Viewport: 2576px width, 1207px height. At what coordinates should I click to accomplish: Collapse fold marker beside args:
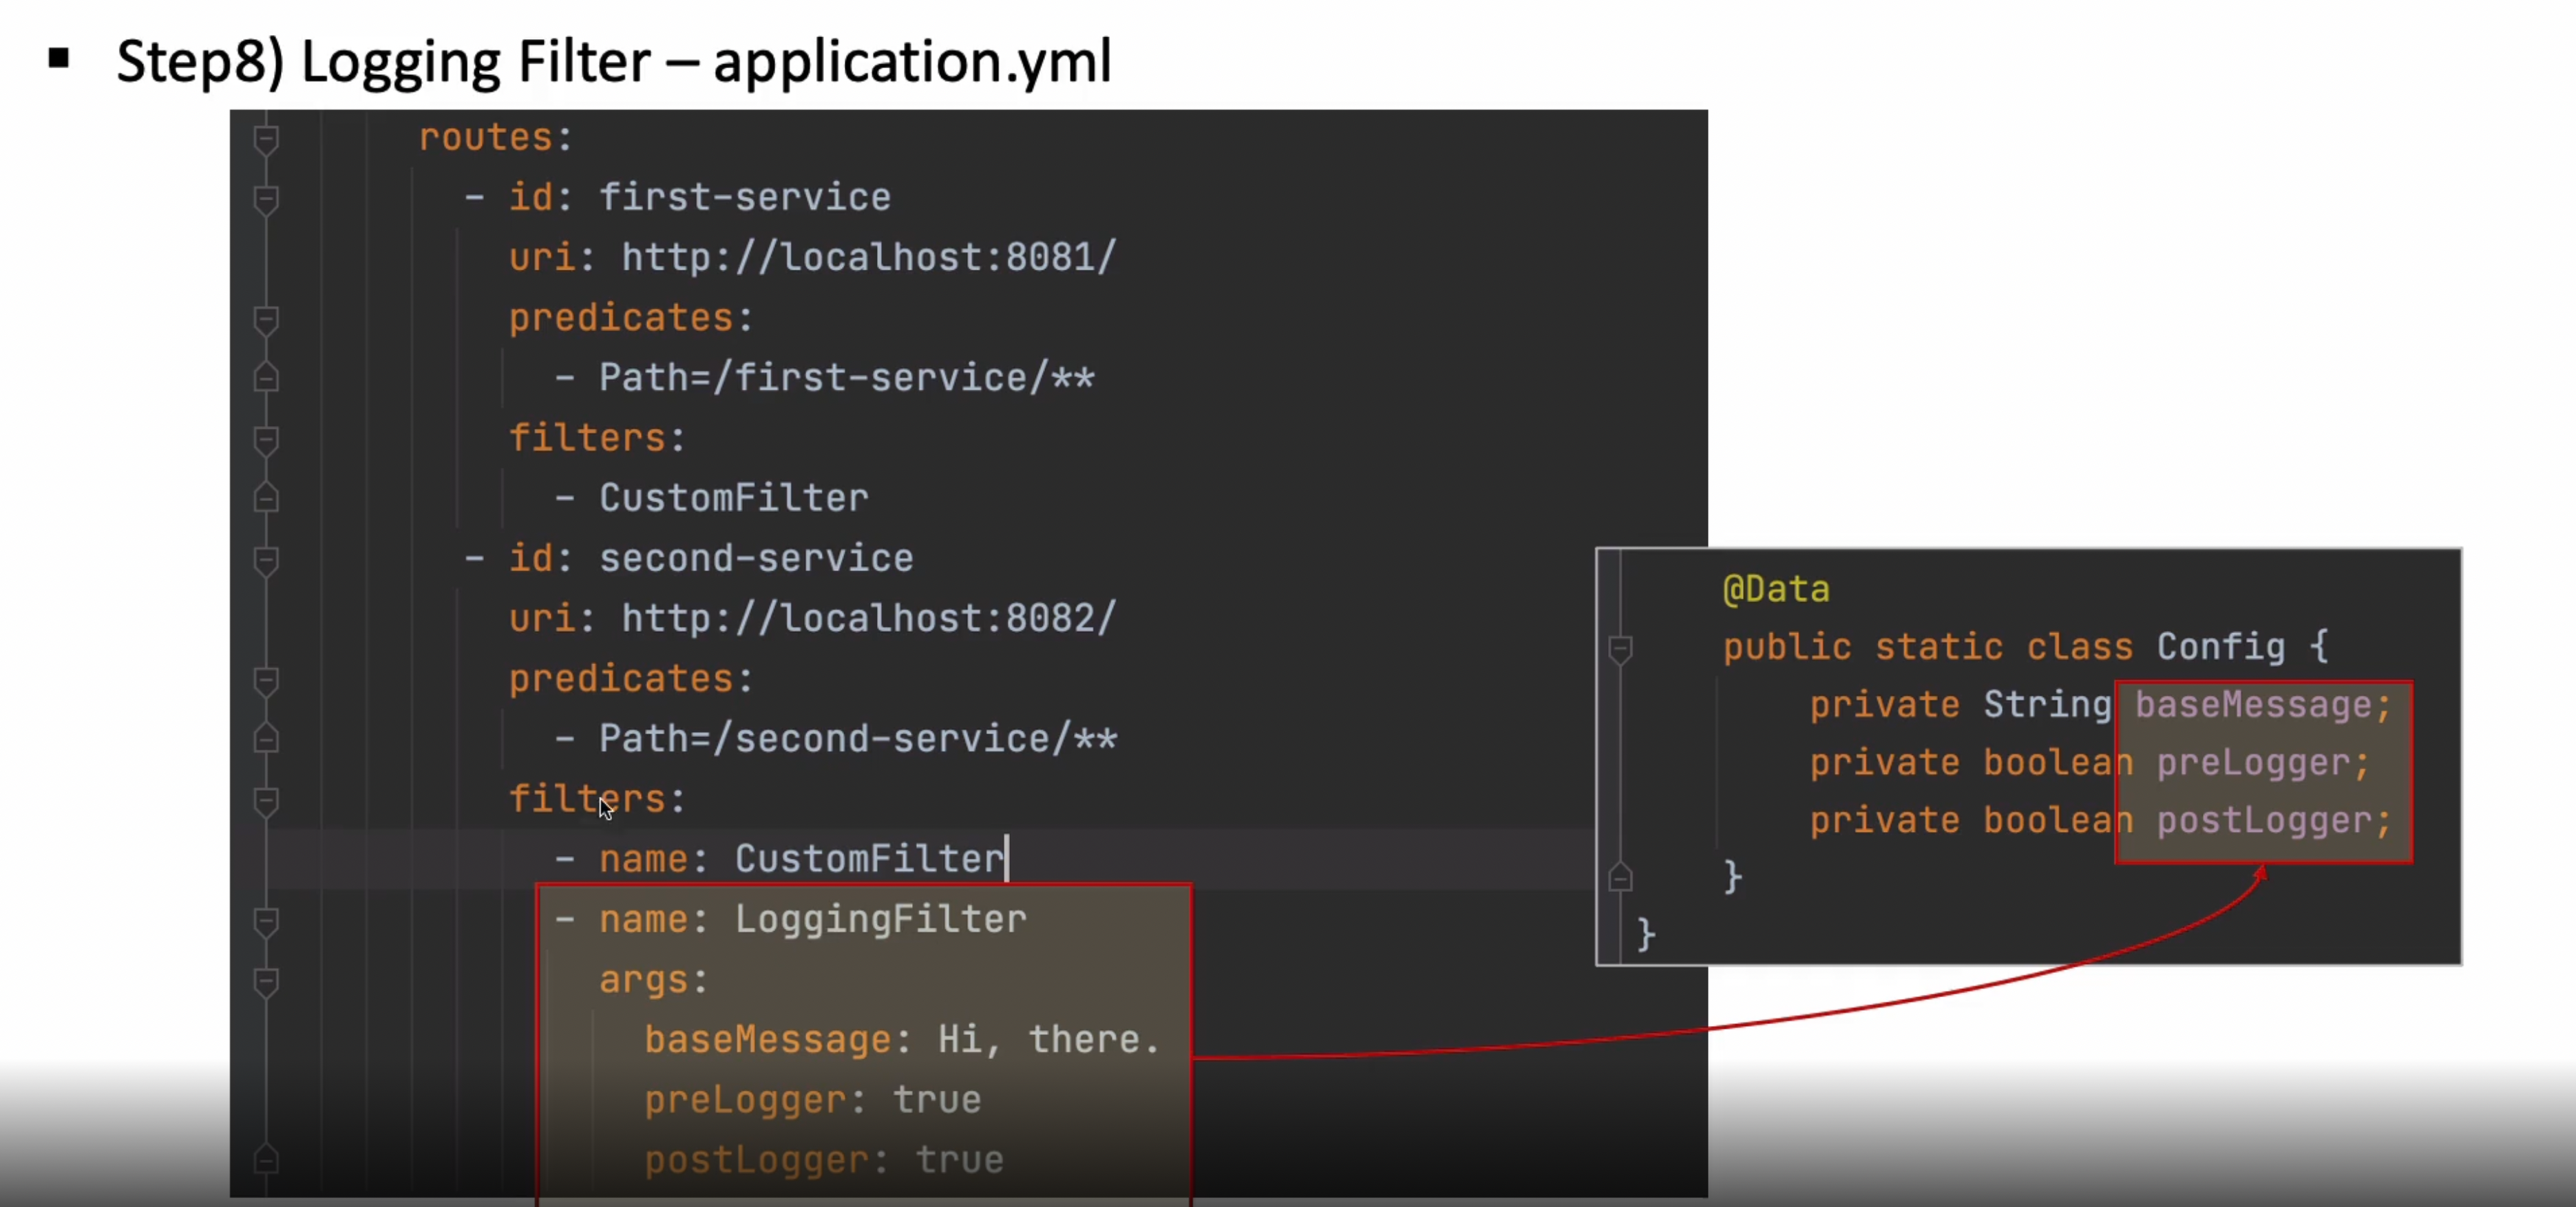[x=265, y=981]
